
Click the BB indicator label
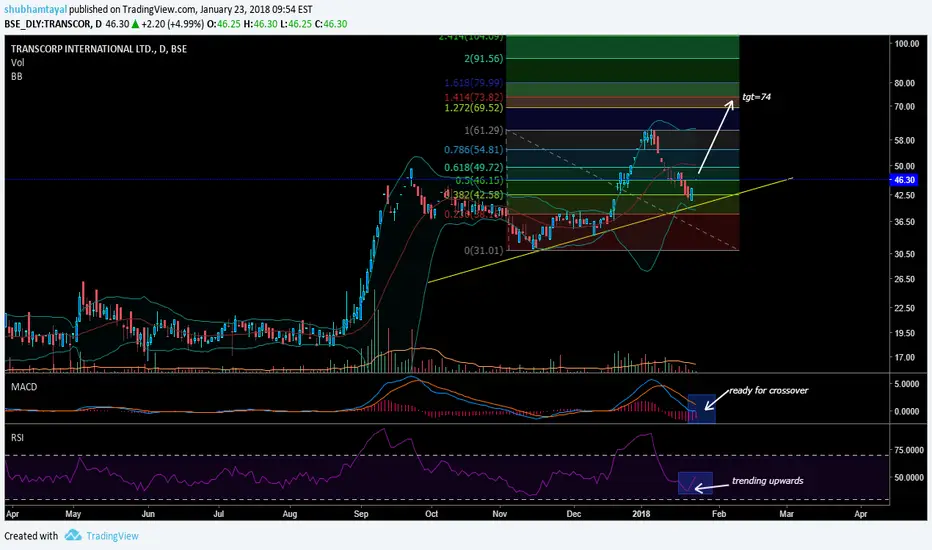click(17, 76)
